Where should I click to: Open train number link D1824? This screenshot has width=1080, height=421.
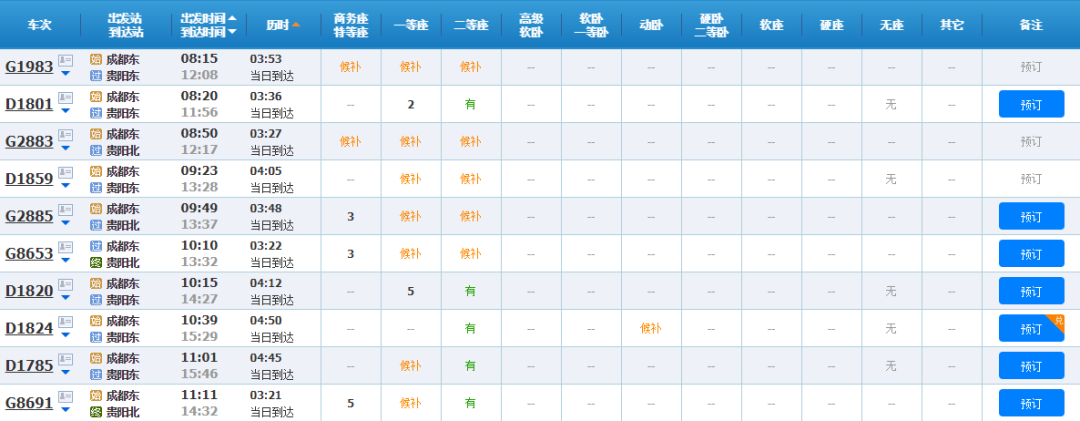click(x=30, y=328)
